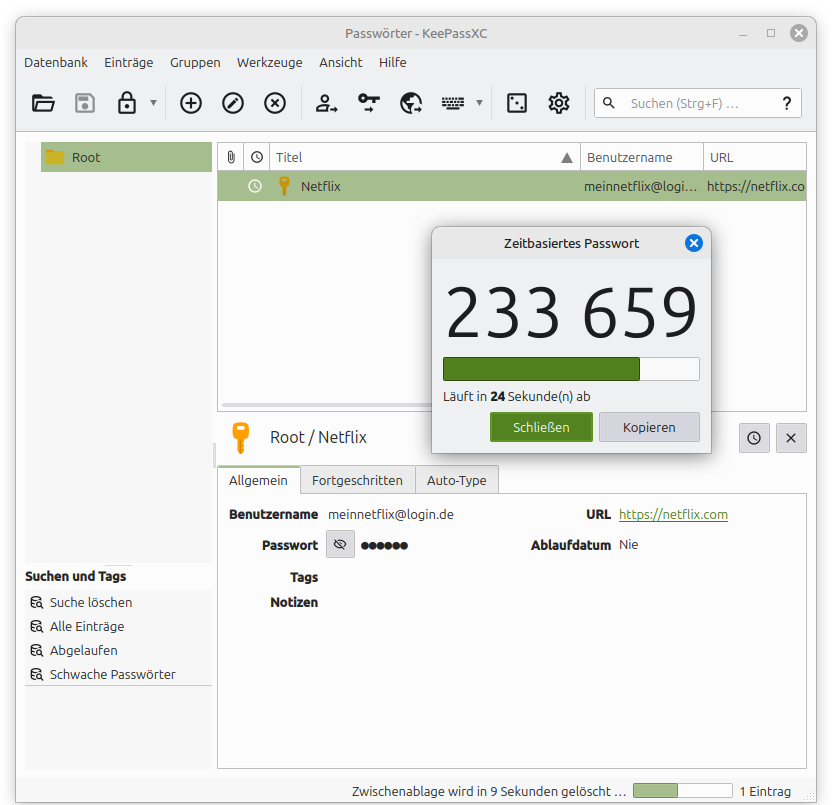Toggle password visibility eye icon
The height and width of the screenshot is (805, 838).
tap(340, 545)
